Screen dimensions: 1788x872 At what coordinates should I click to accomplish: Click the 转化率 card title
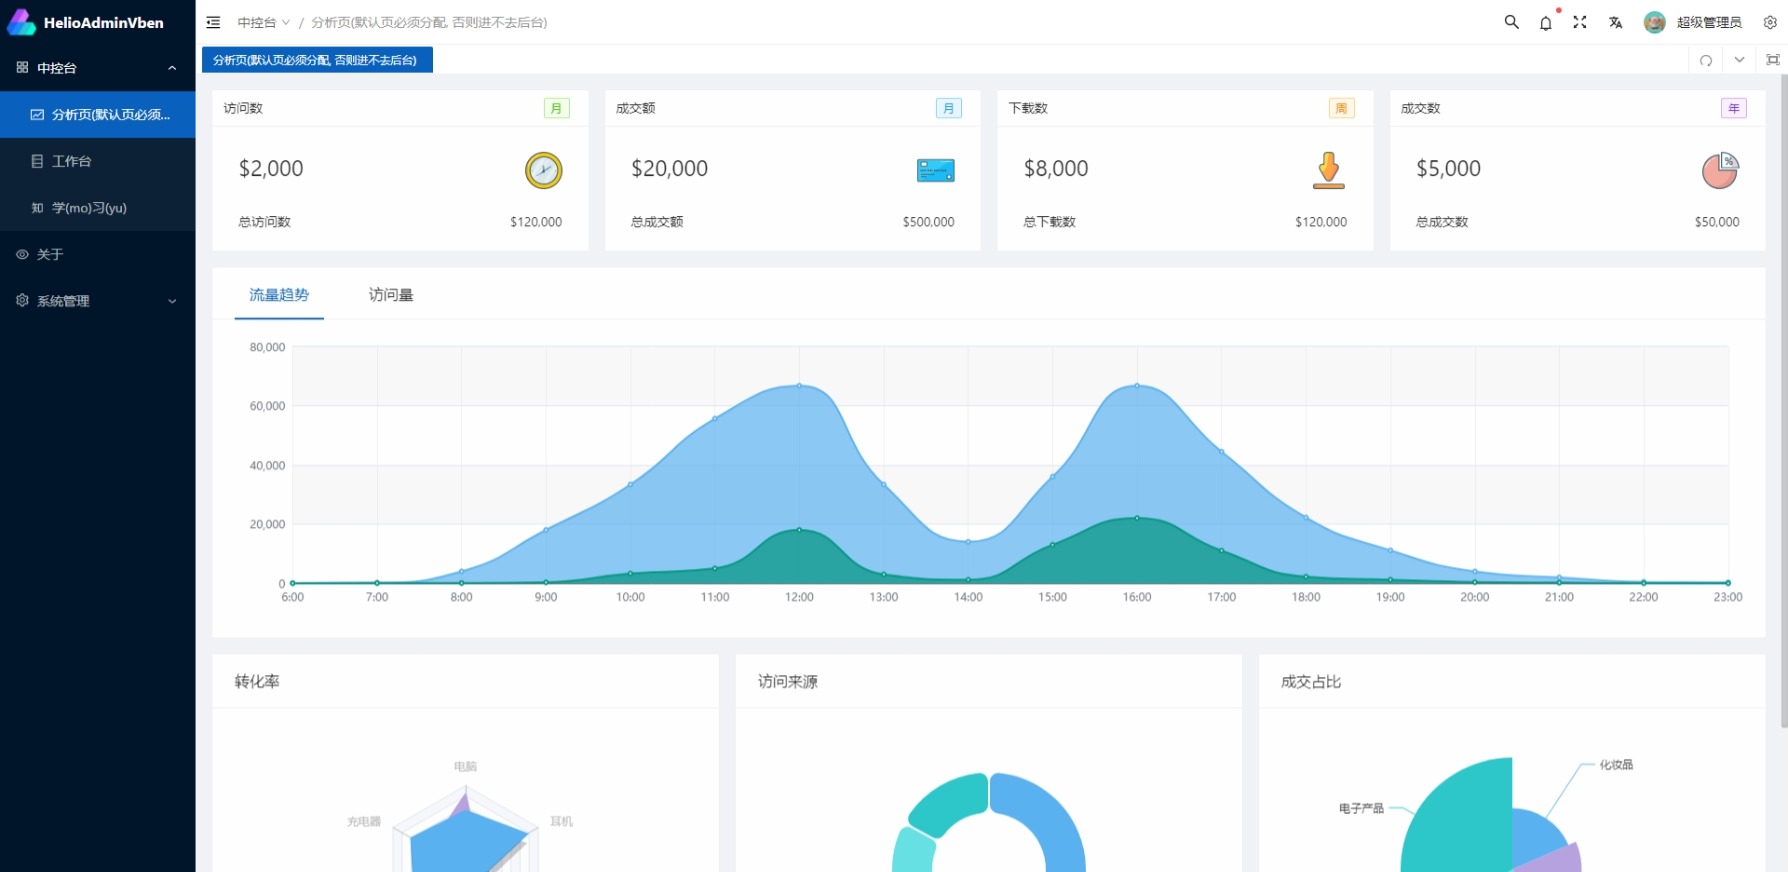coord(257,682)
